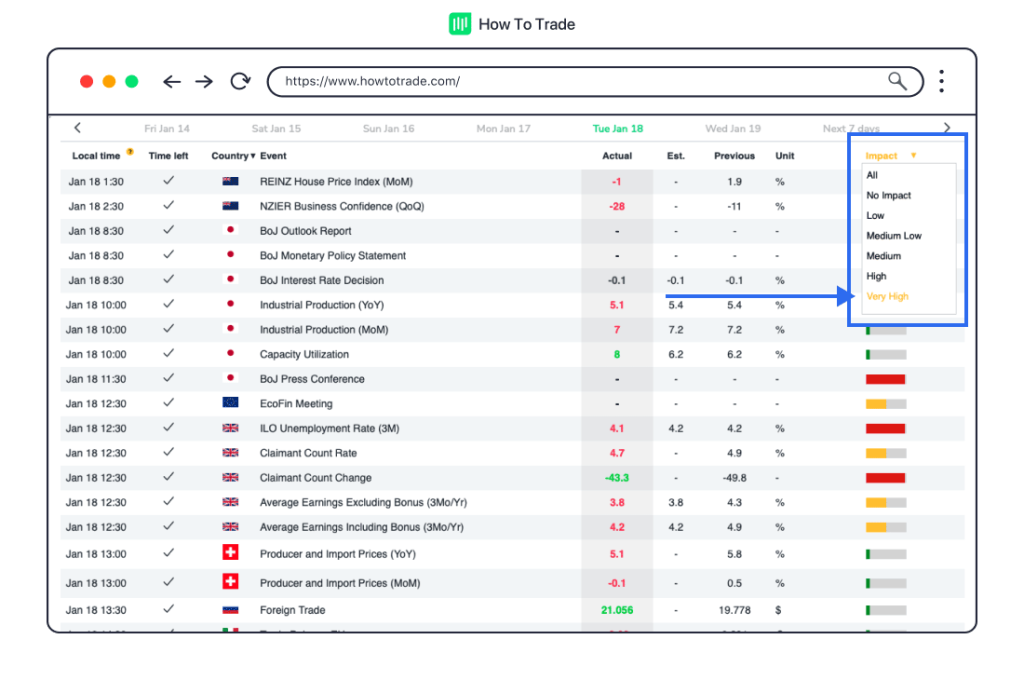Reload the page with refresh icon
Image resolution: width=1024 pixels, height=680 pixels.
pos(240,82)
